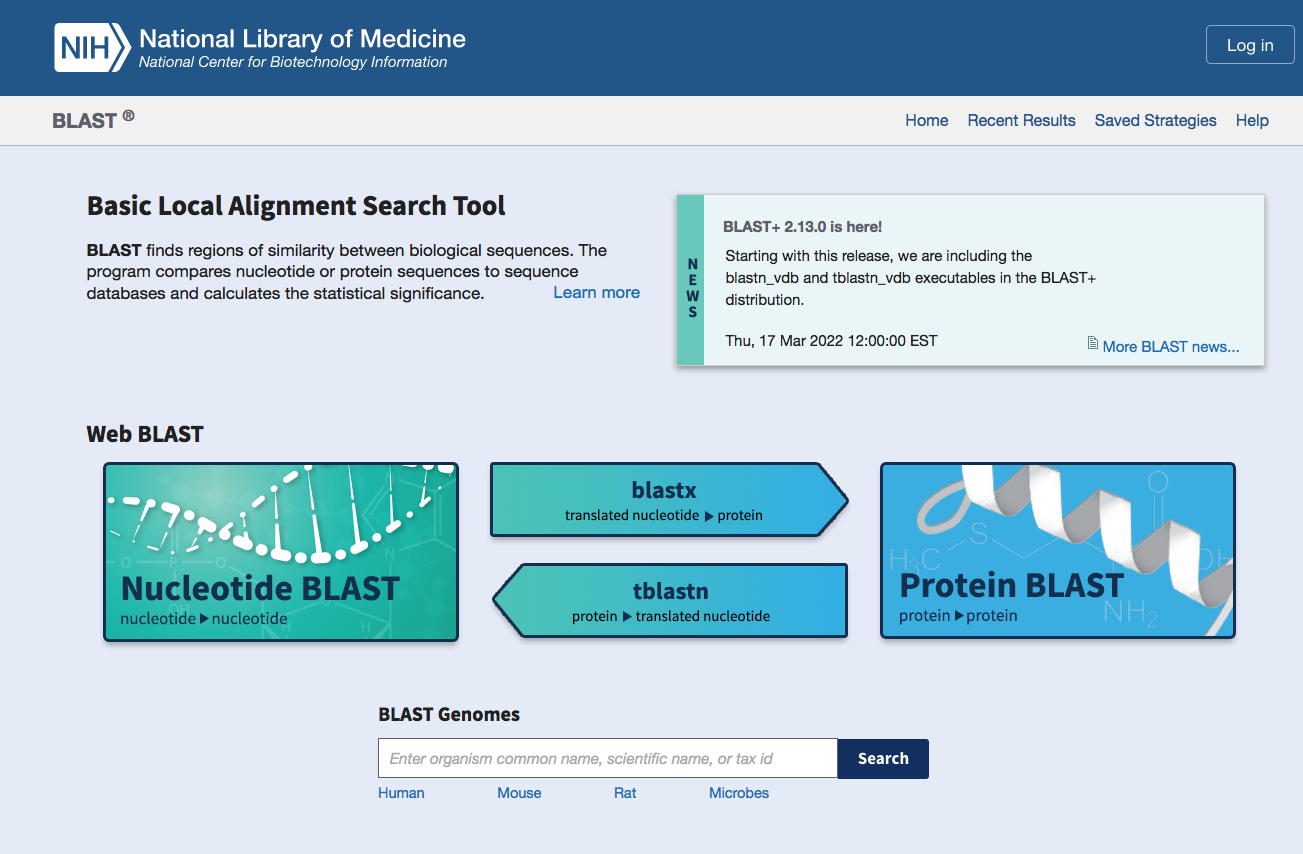Click the NIH logo icon
Image resolution: width=1303 pixels, height=854 pixels.
click(92, 48)
